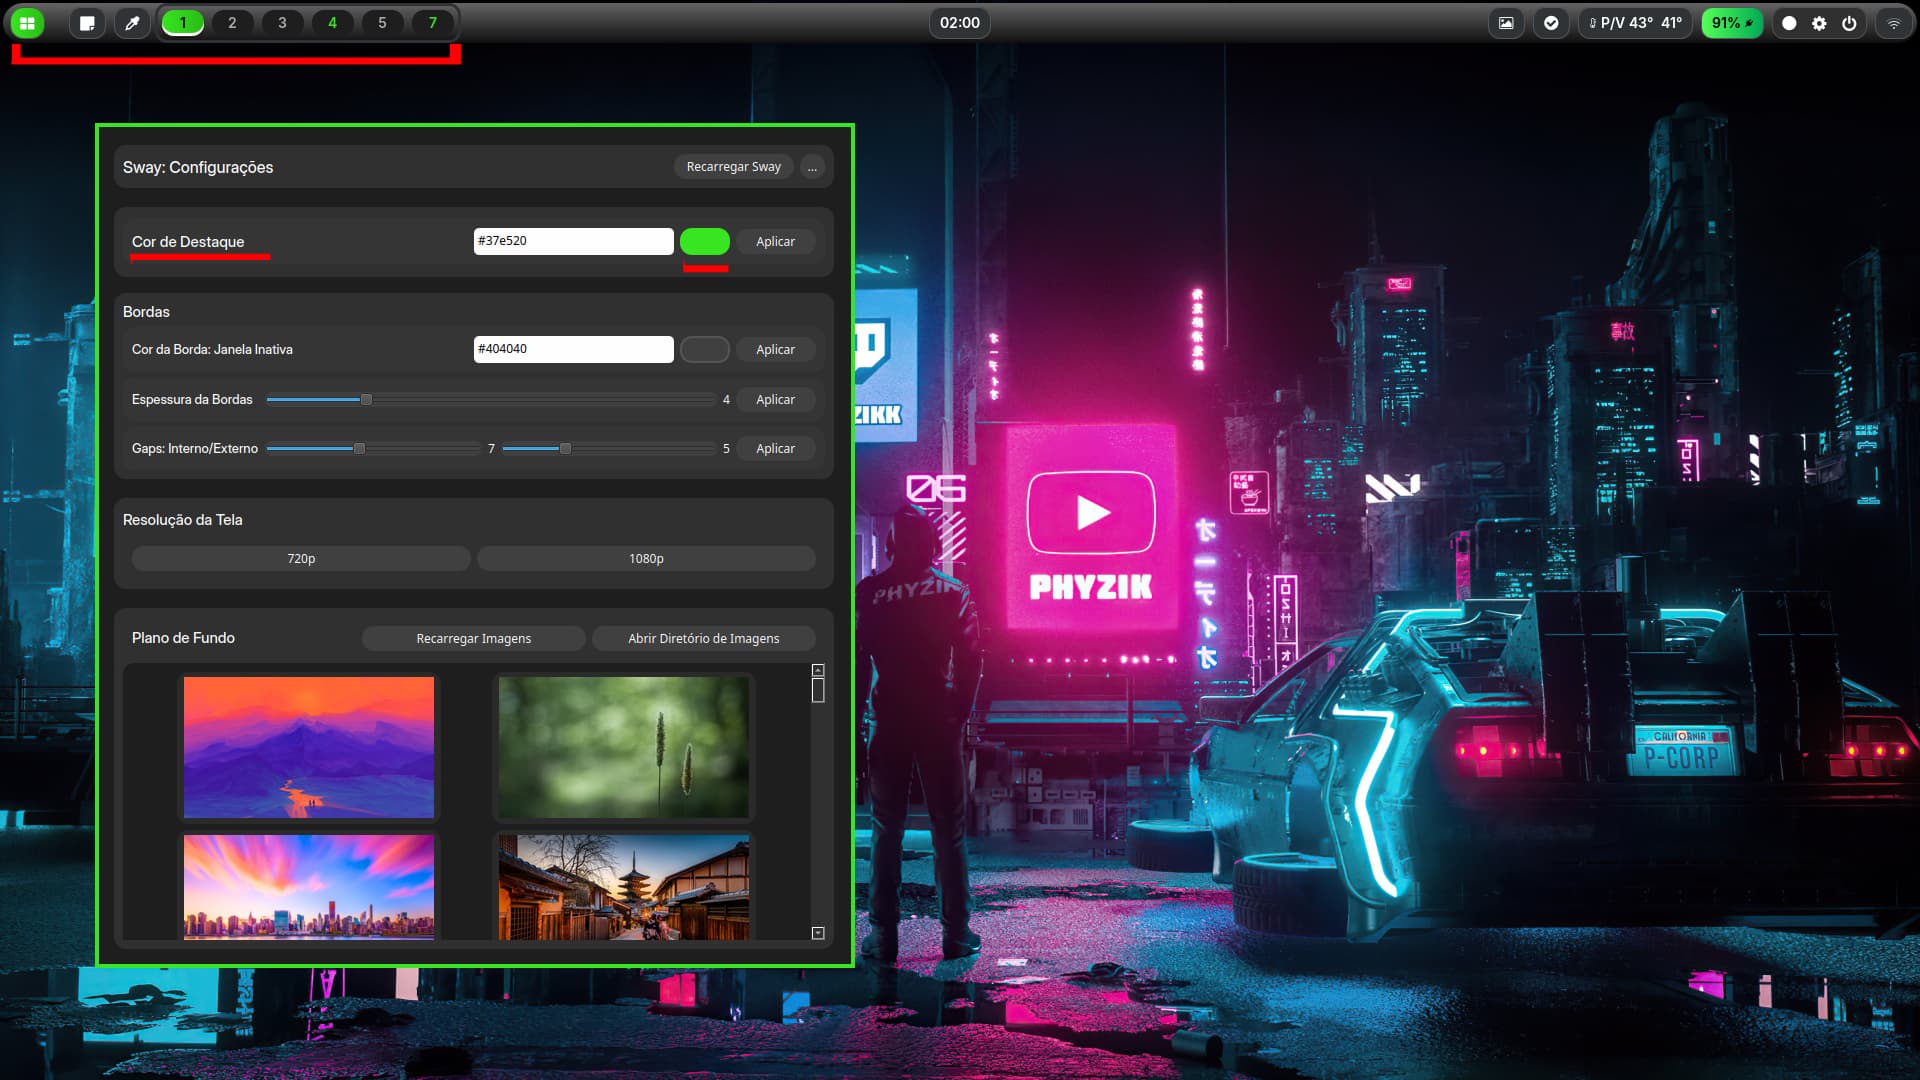The image size is (1920, 1080).
Task: Select the Japanese pagoda street wallpaper thumbnail
Action: 623,887
